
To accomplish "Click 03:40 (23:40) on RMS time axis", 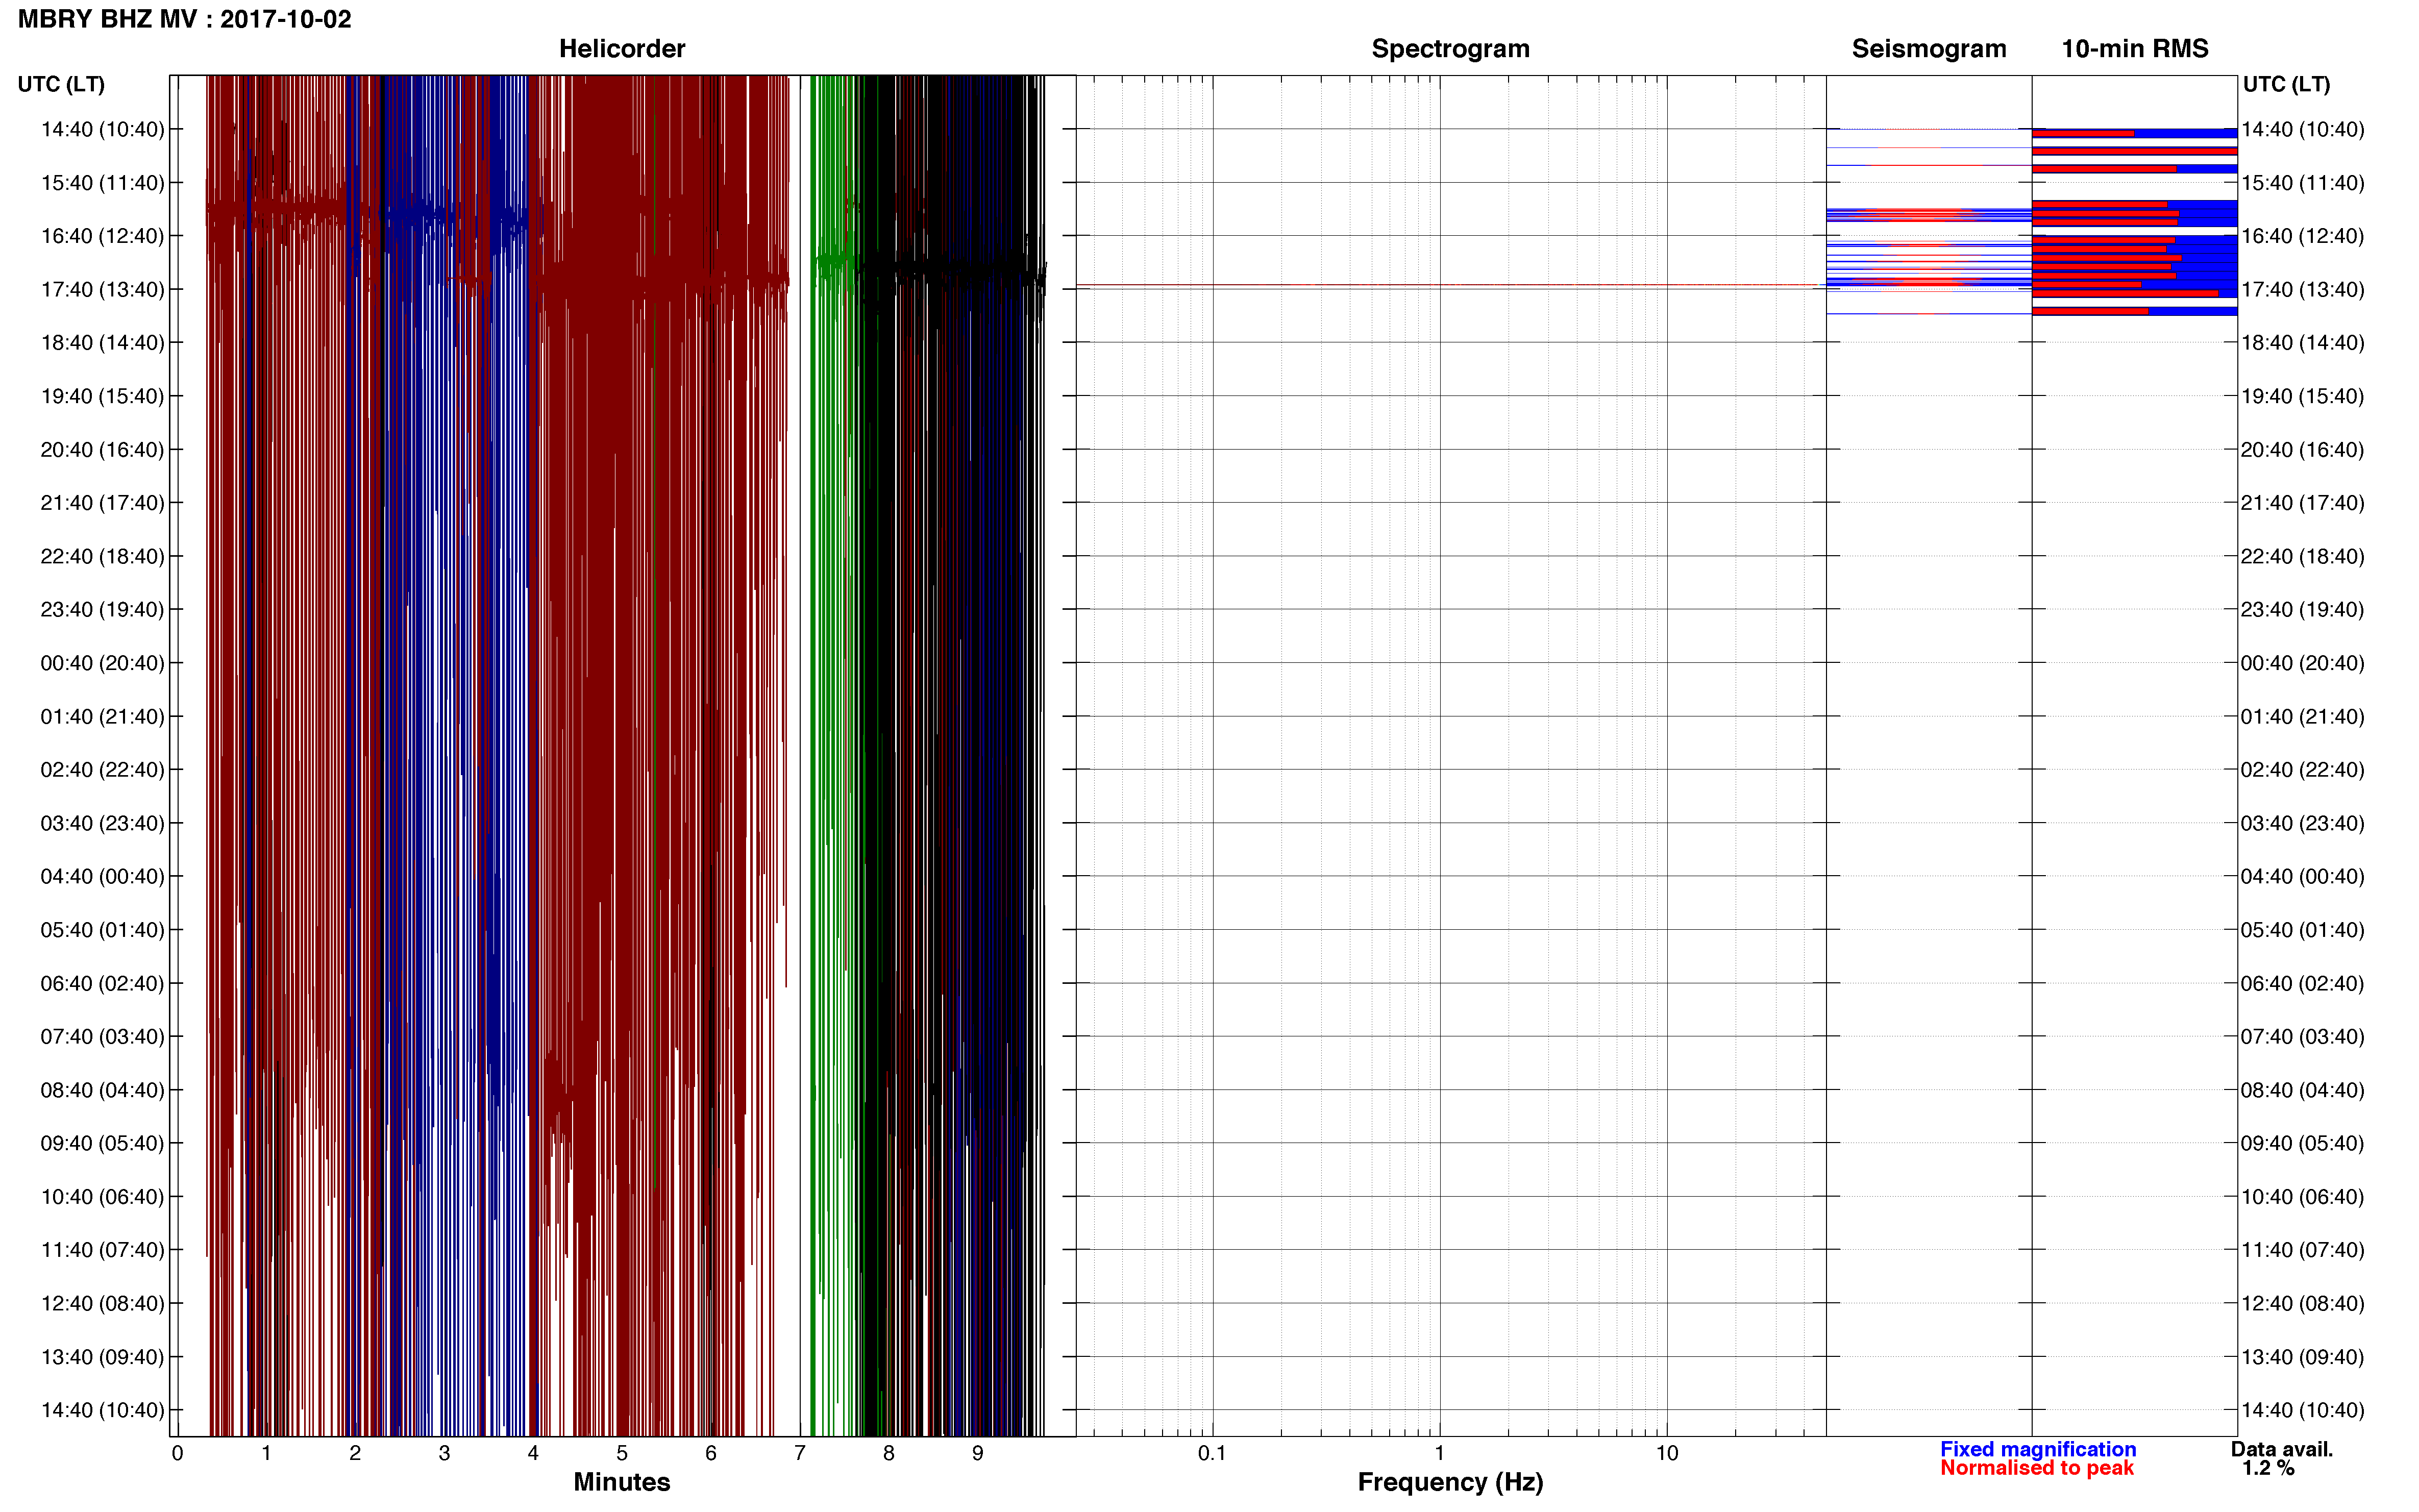I will [x=2303, y=823].
